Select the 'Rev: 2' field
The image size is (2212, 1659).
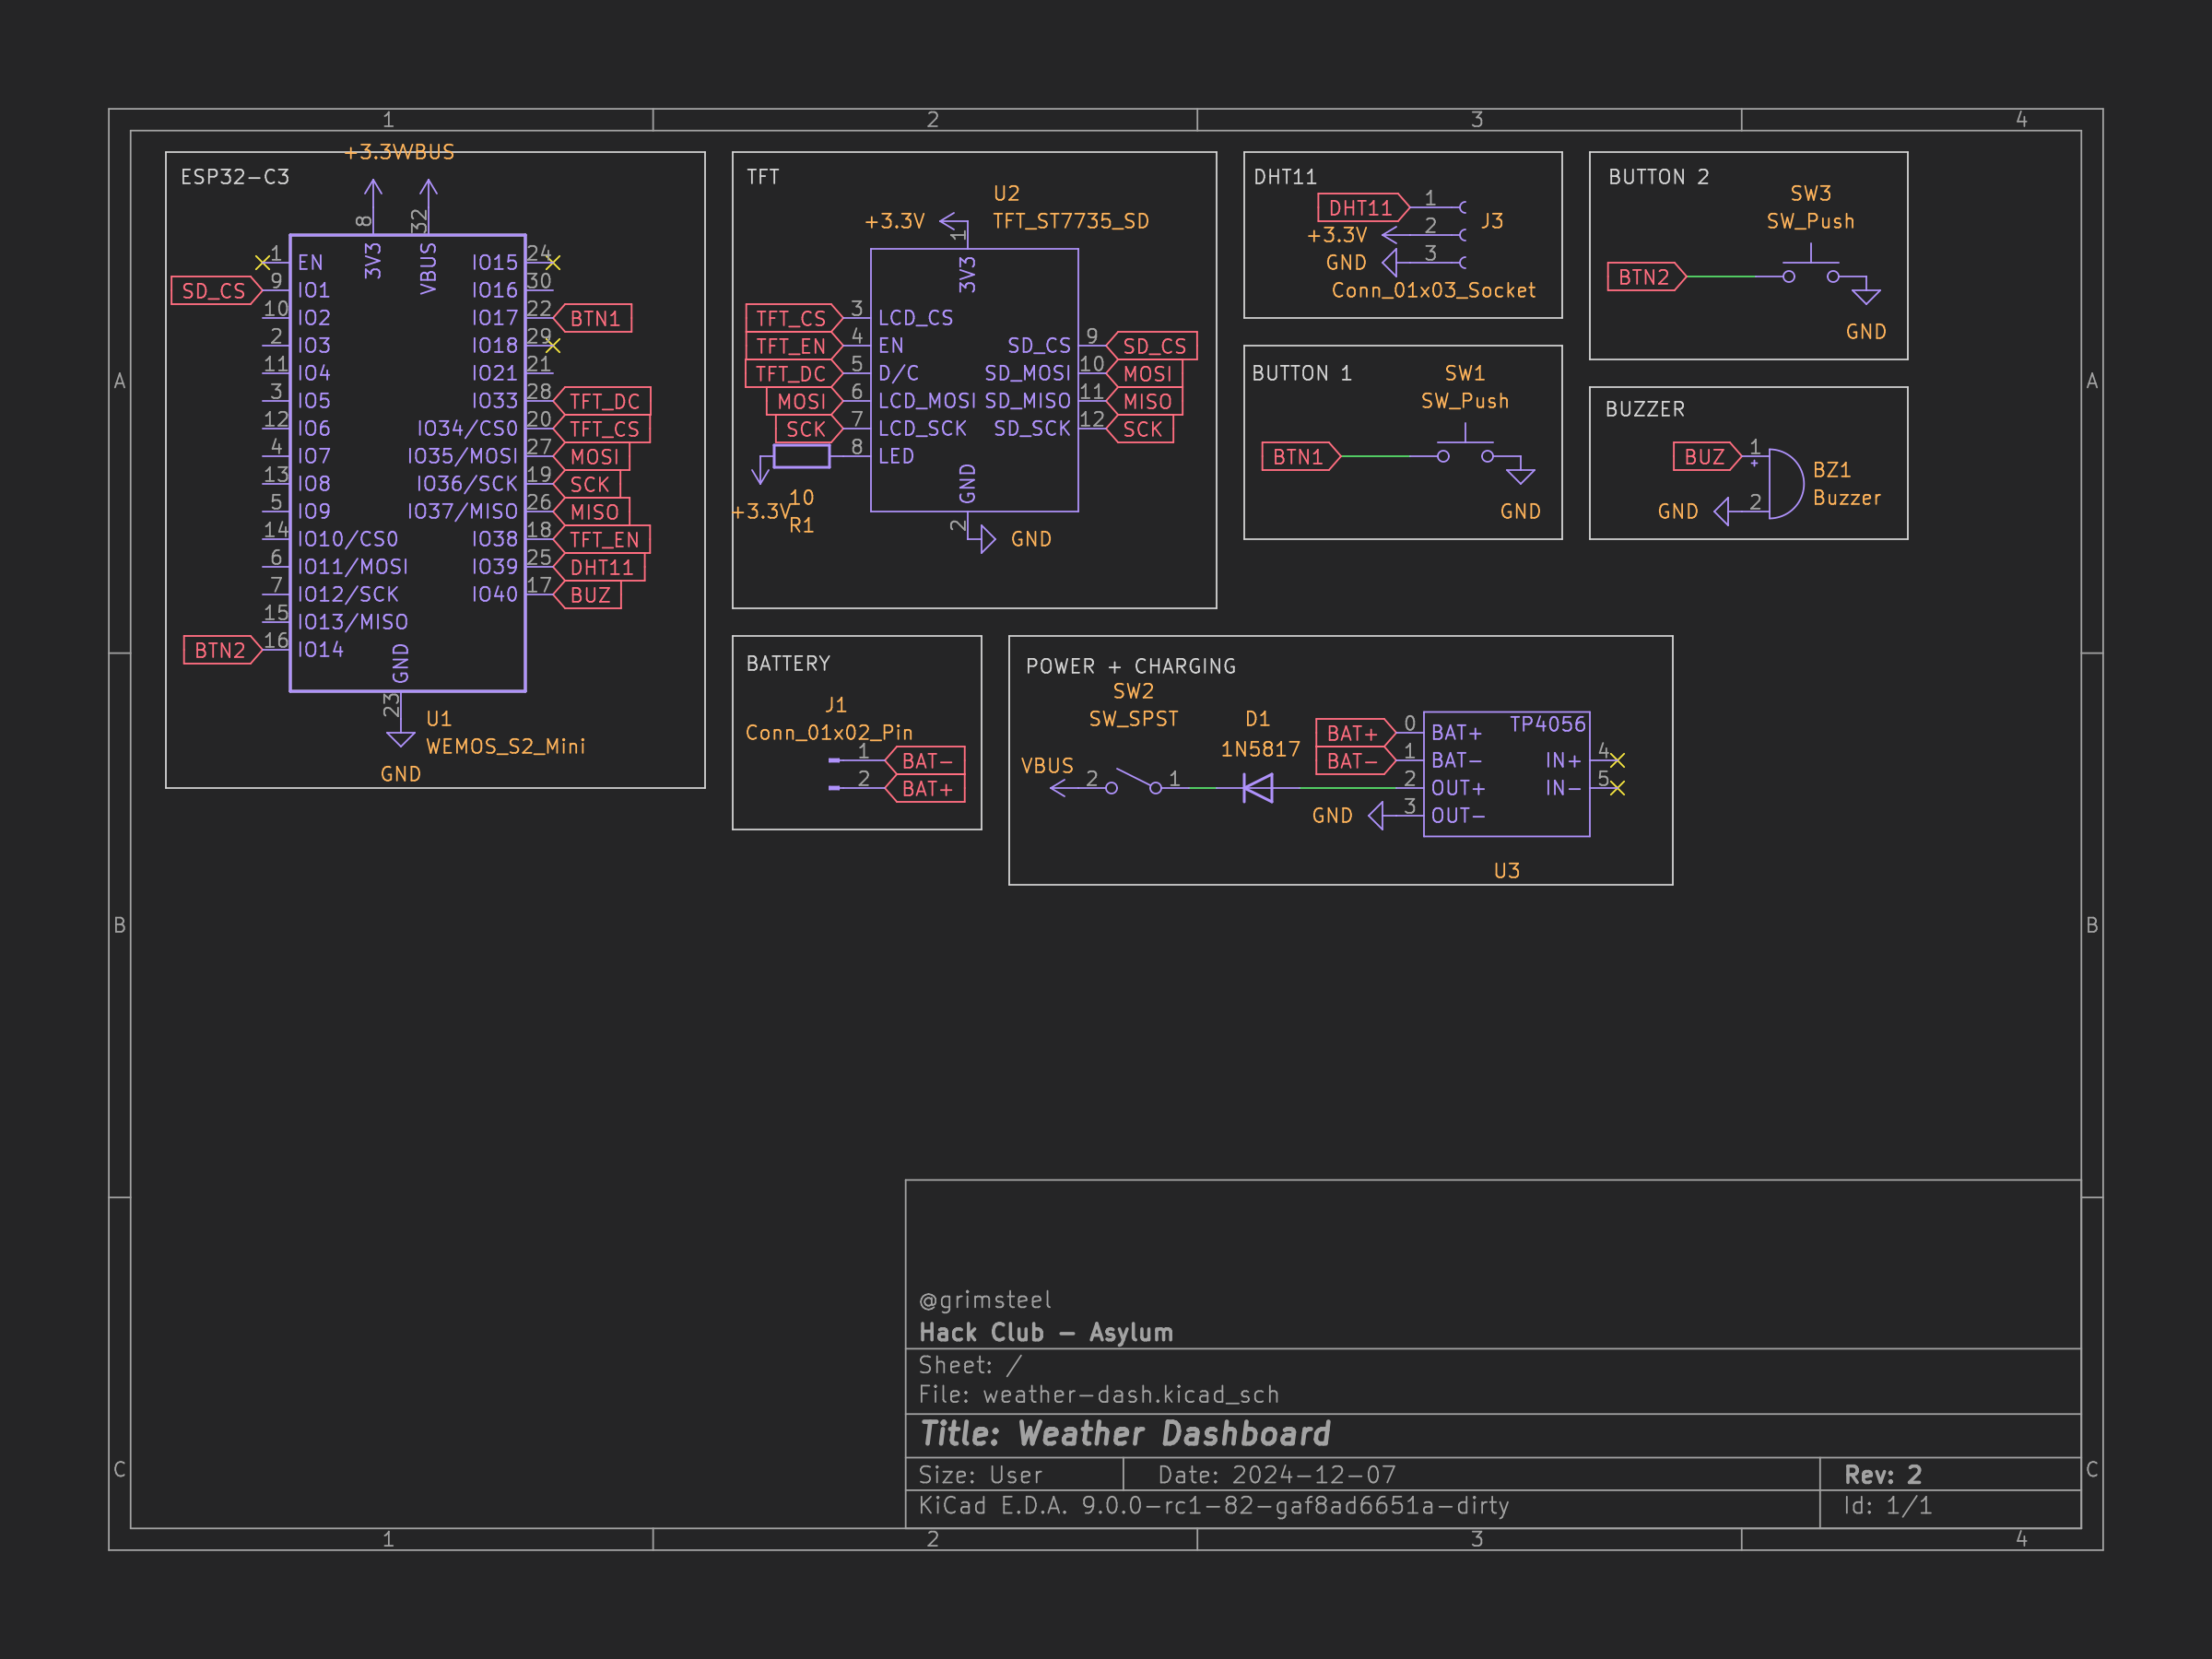pyautogui.click(x=1883, y=1475)
